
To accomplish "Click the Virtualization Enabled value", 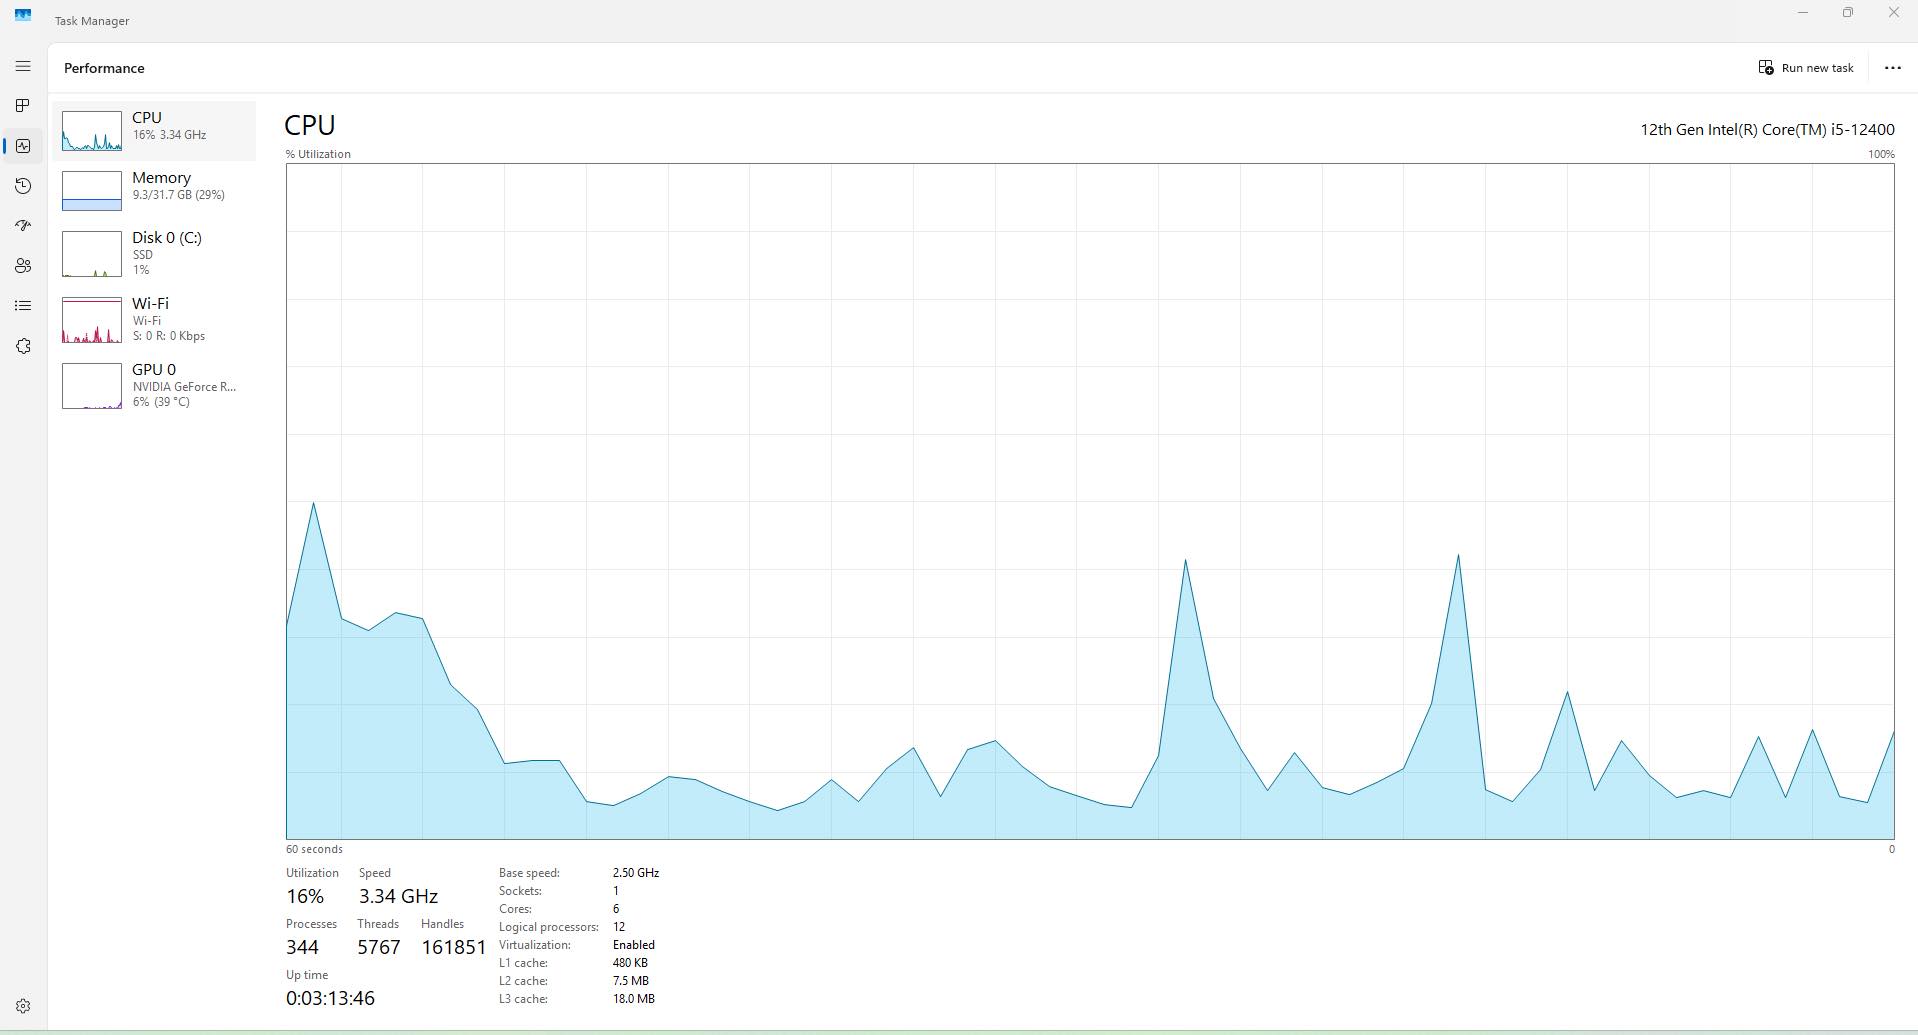I will click(x=634, y=945).
